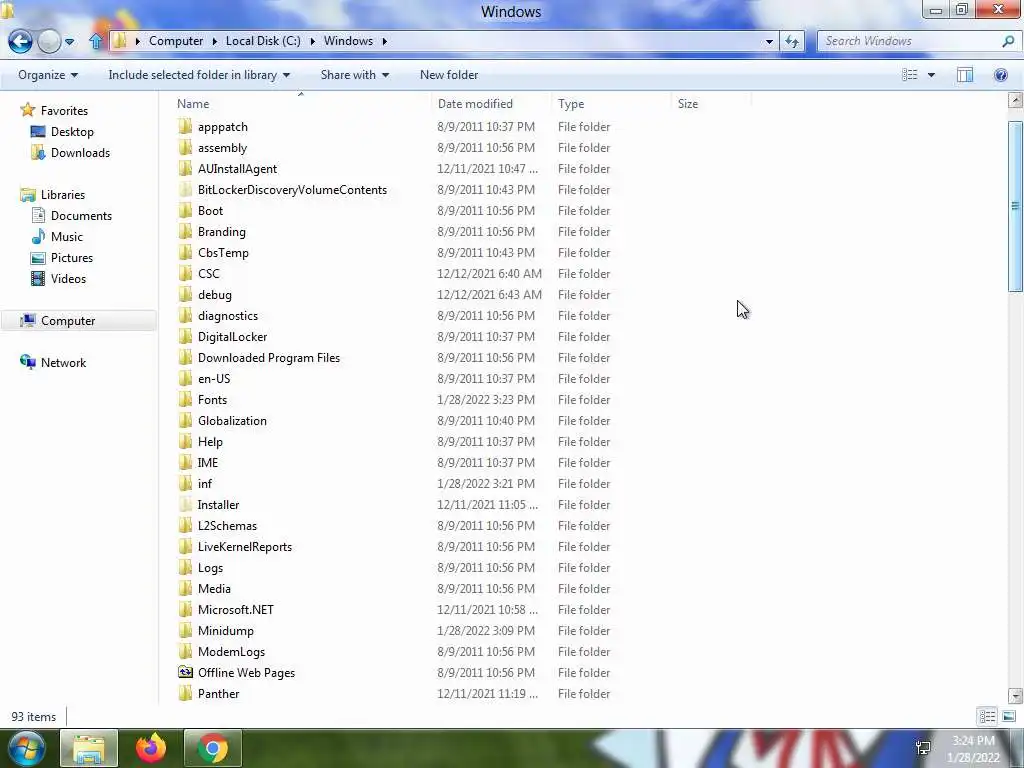Launch Google Chrome from the taskbar

pos(212,748)
